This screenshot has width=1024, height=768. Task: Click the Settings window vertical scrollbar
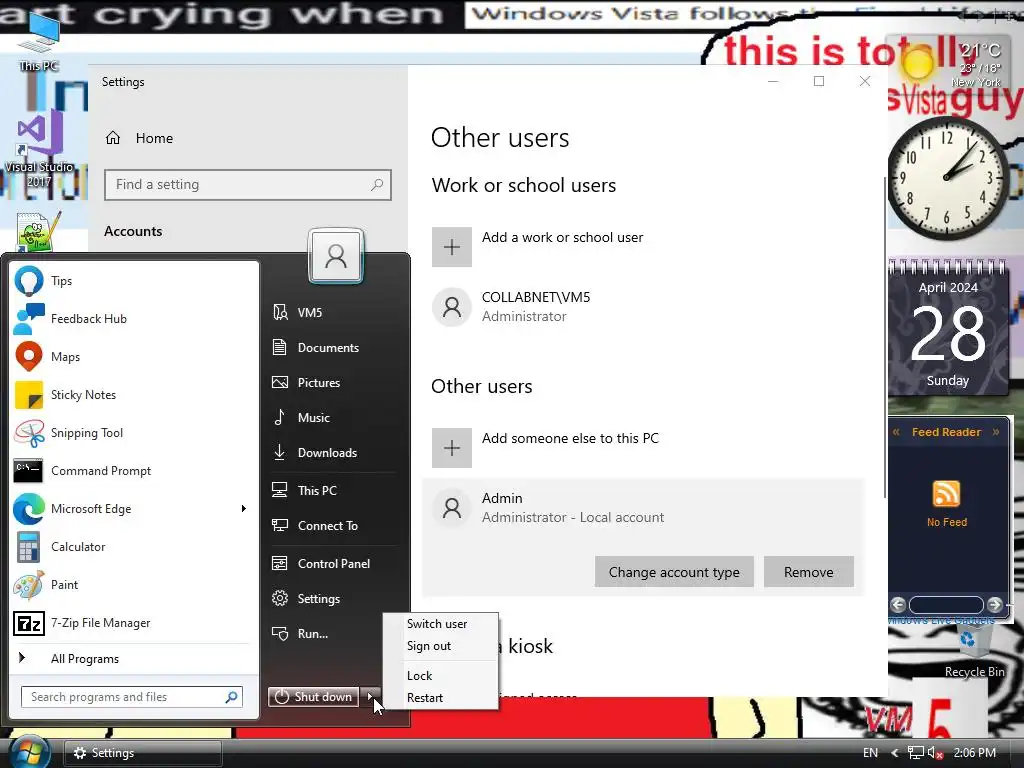pos(885,336)
